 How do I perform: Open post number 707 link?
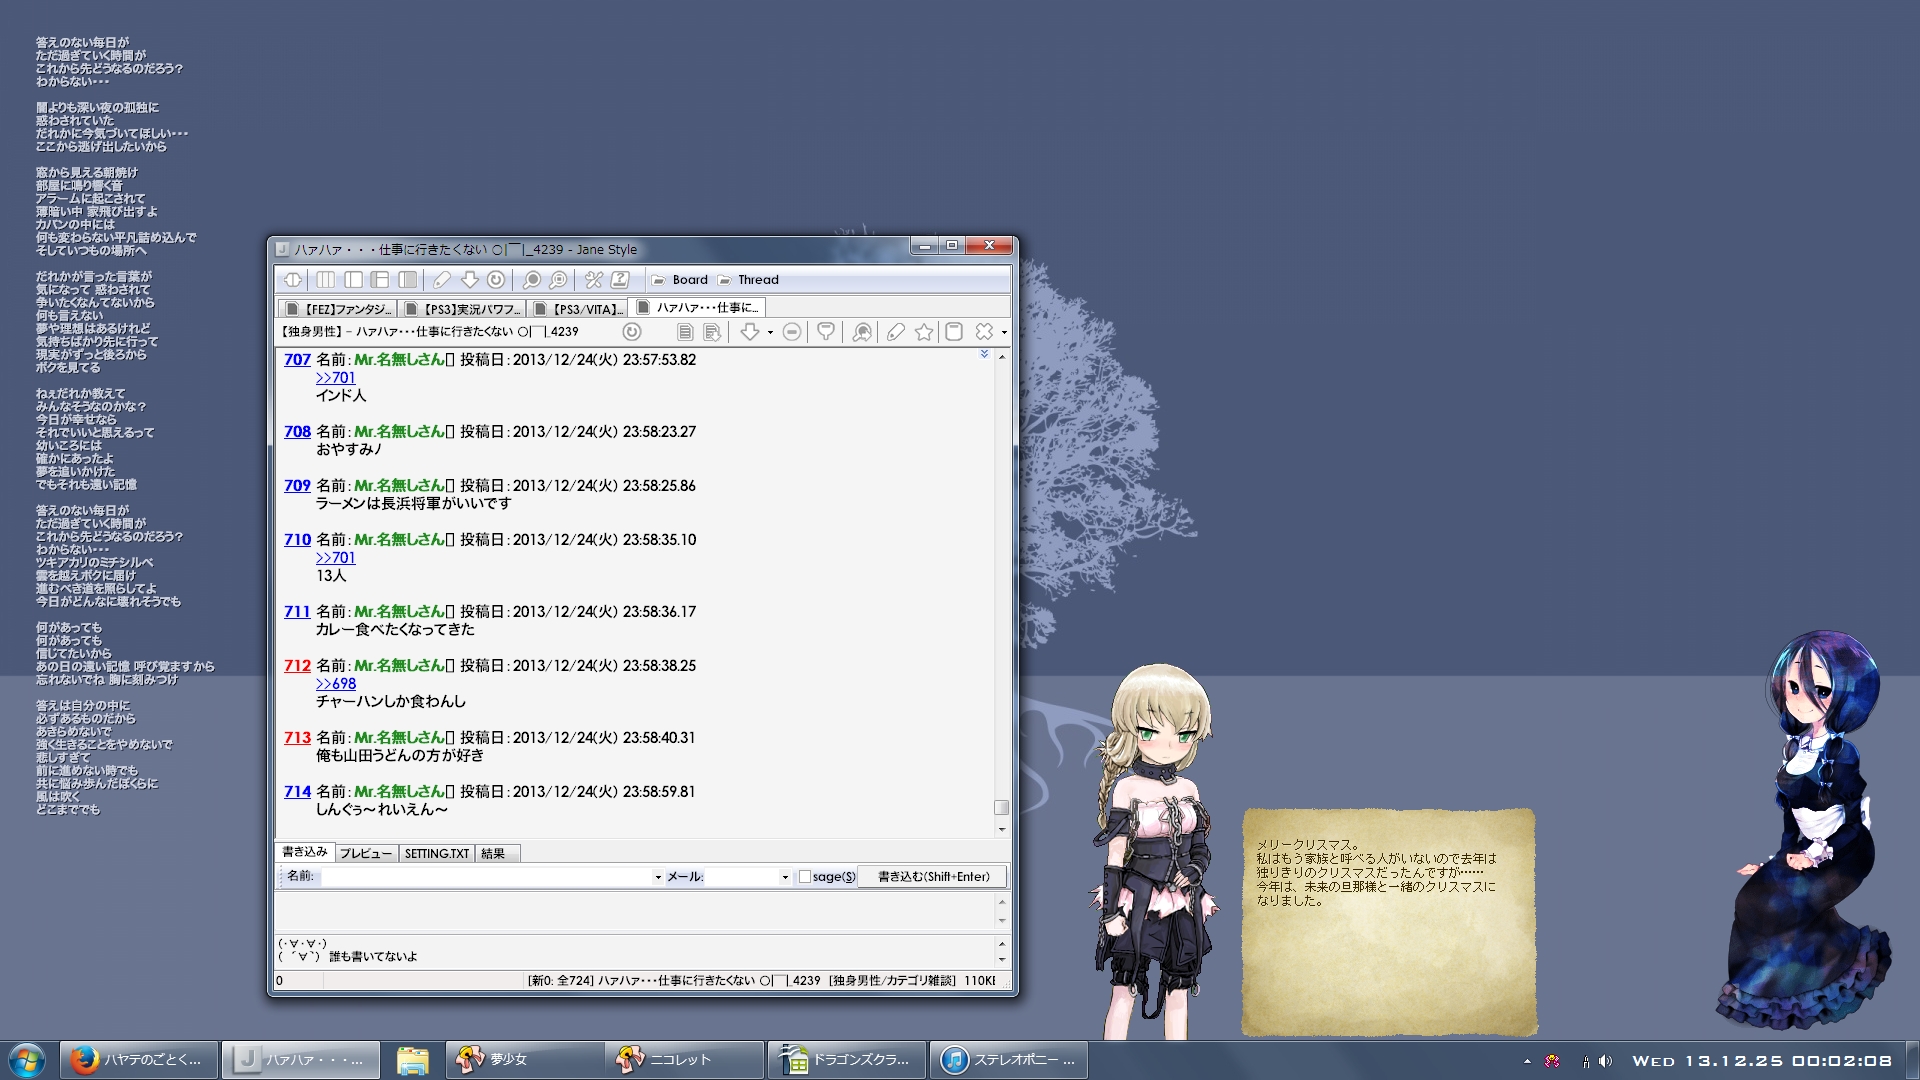click(297, 360)
